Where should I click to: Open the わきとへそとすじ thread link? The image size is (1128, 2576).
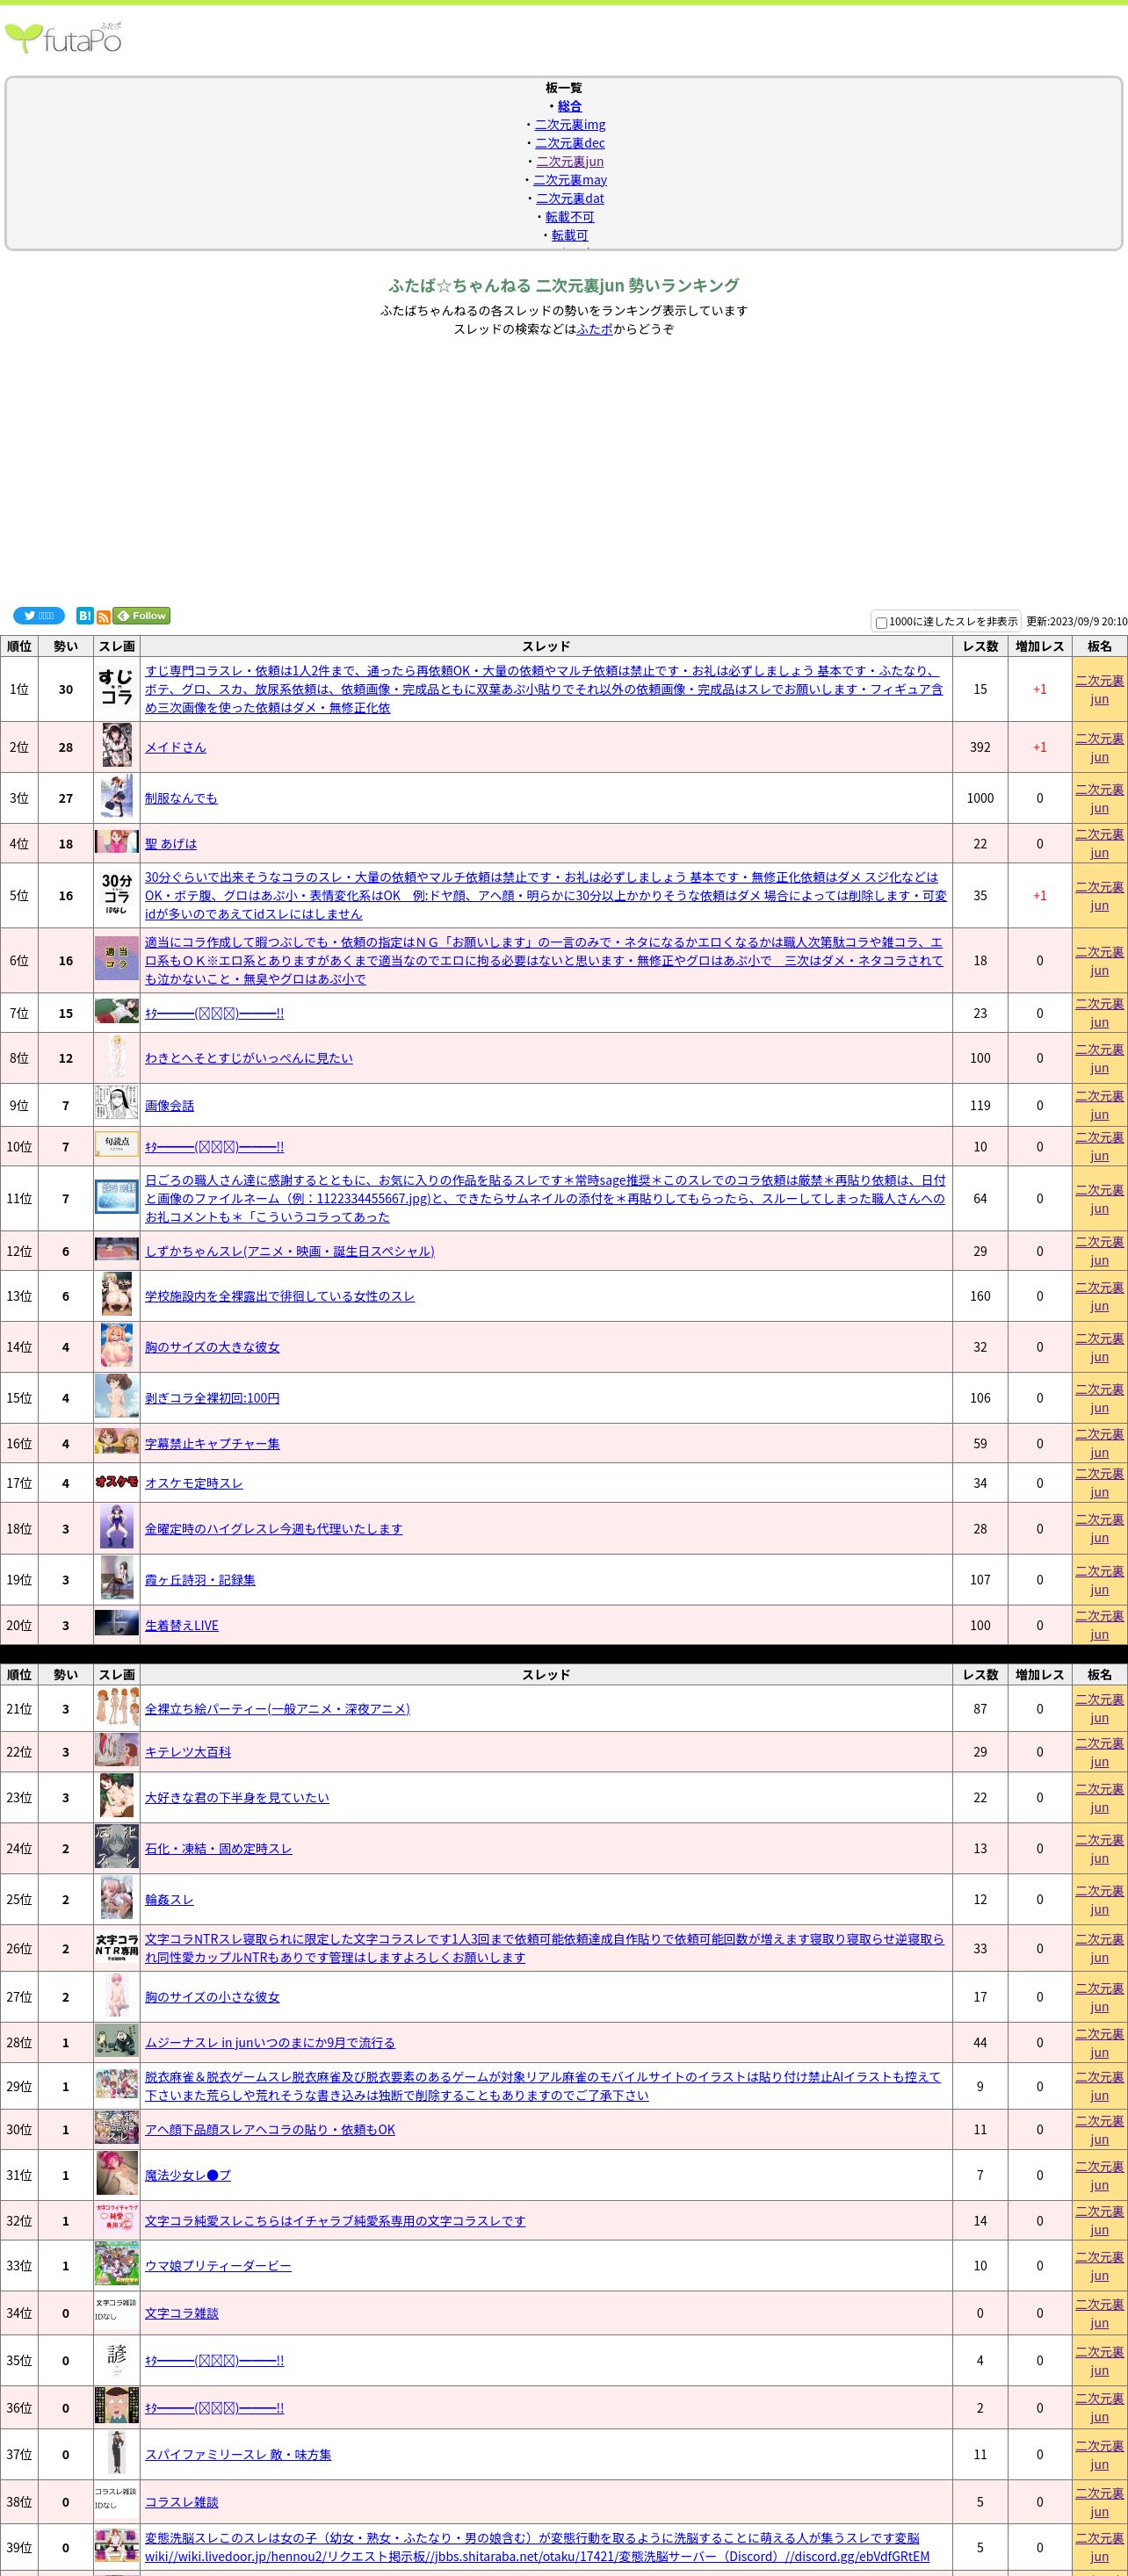[x=249, y=1058]
